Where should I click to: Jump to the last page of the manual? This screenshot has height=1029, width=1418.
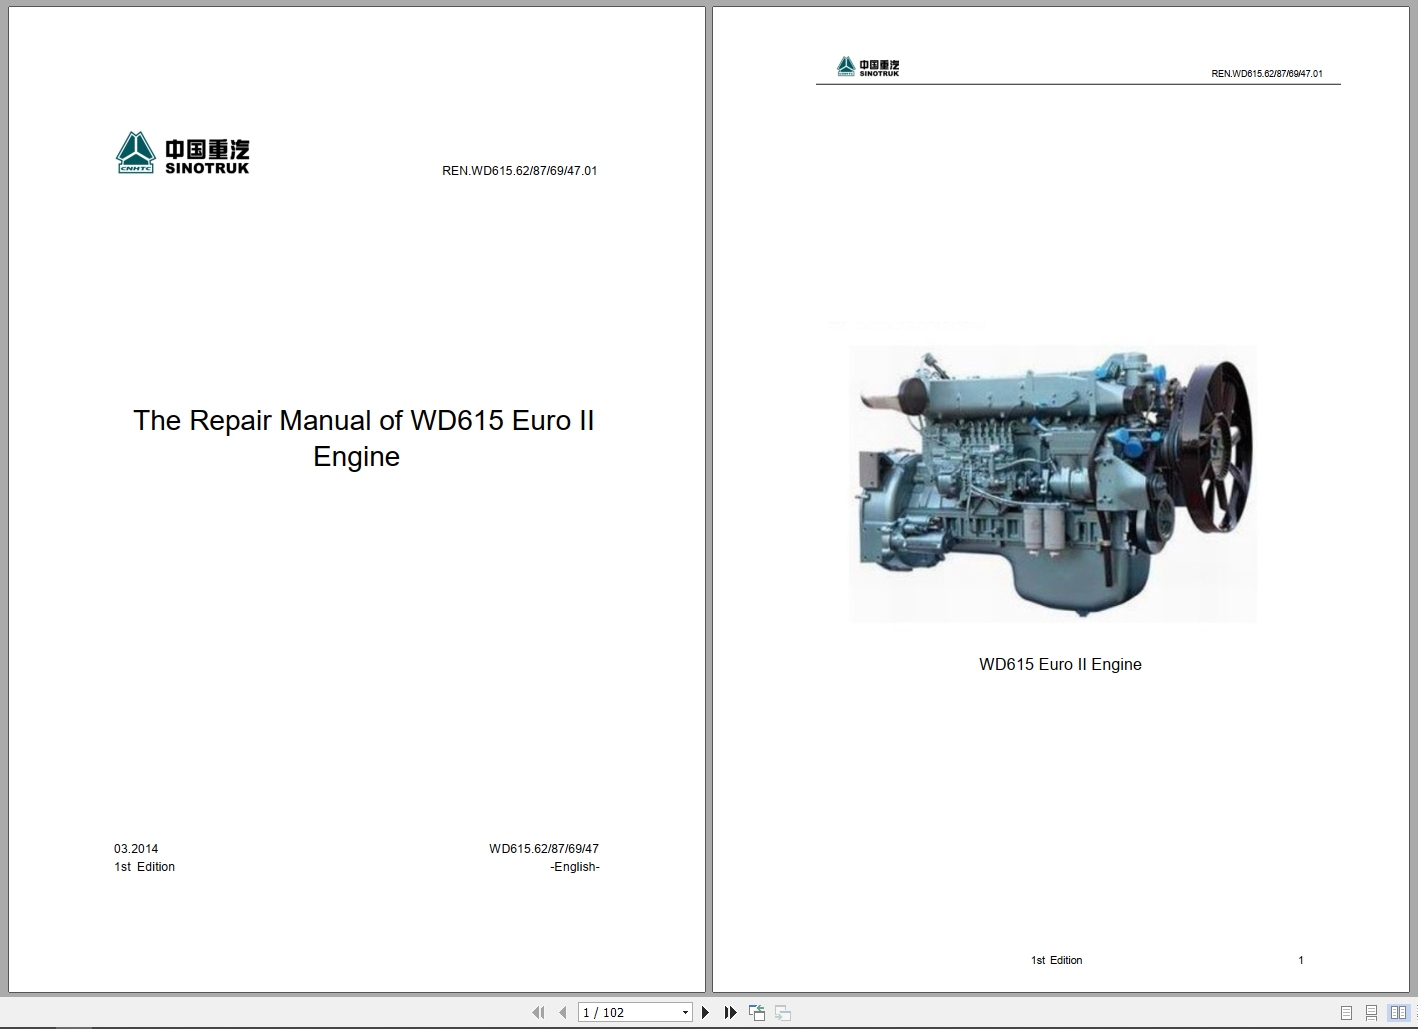[730, 1012]
